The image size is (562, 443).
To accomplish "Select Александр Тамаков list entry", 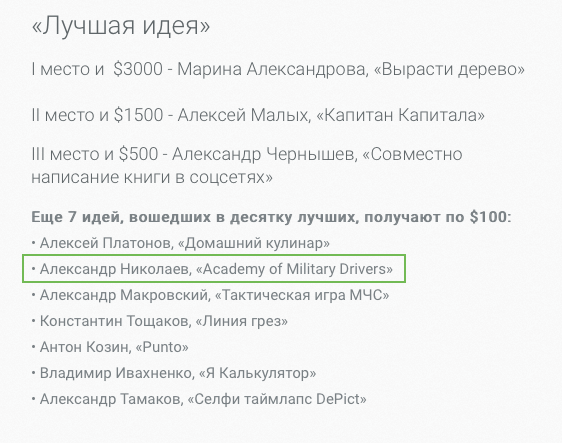I will 199,399.
